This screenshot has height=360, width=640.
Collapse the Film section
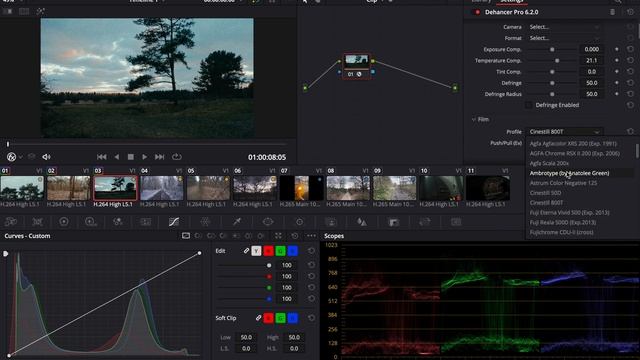click(473, 119)
